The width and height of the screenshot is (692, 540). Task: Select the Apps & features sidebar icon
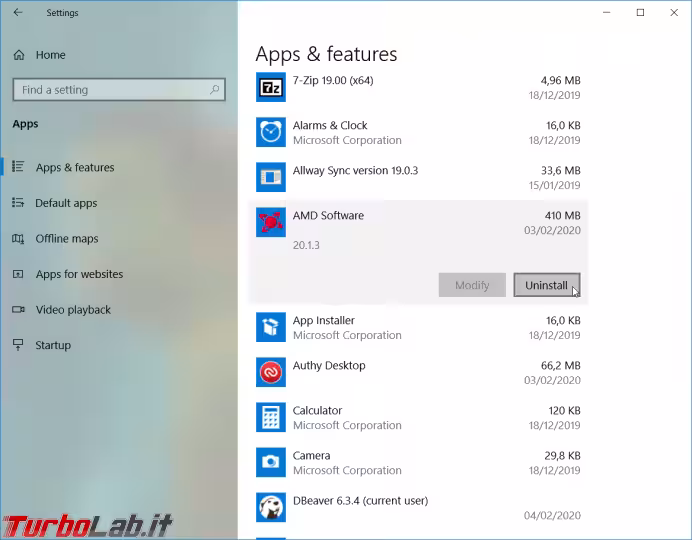click(18, 167)
